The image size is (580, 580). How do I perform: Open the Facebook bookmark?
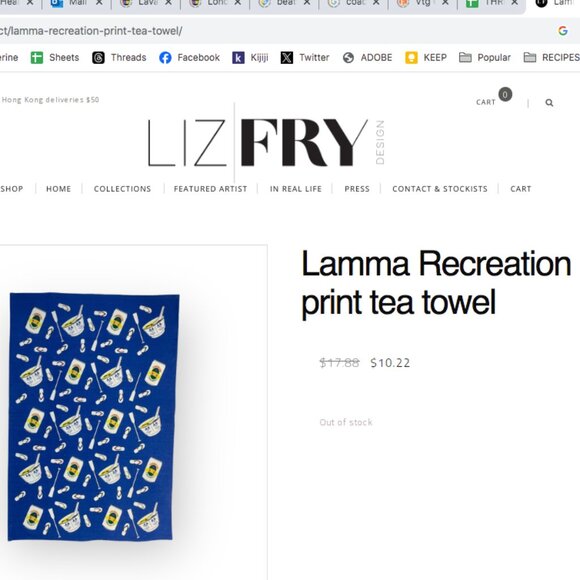tap(189, 58)
